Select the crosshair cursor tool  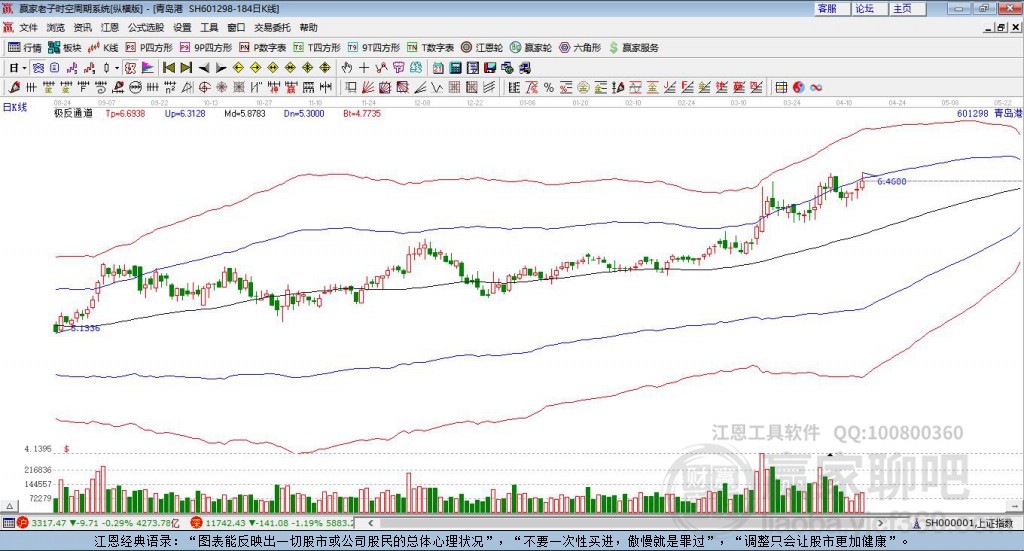pos(364,68)
